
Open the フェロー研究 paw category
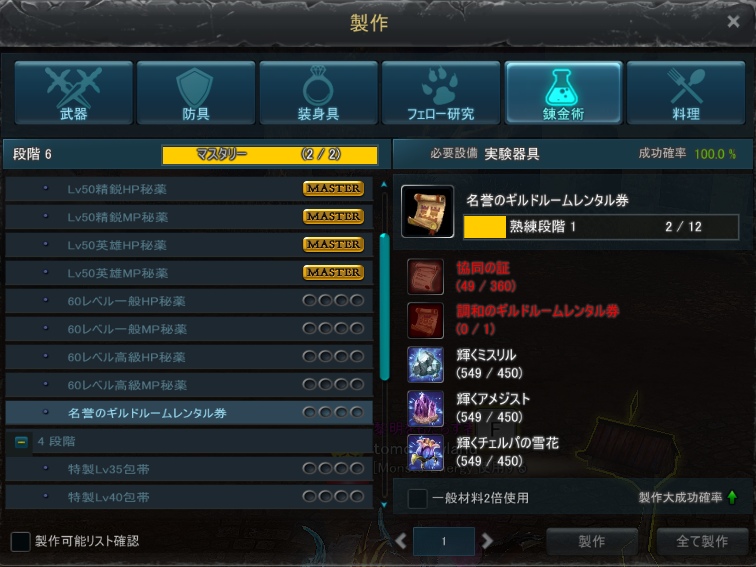click(x=441, y=93)
